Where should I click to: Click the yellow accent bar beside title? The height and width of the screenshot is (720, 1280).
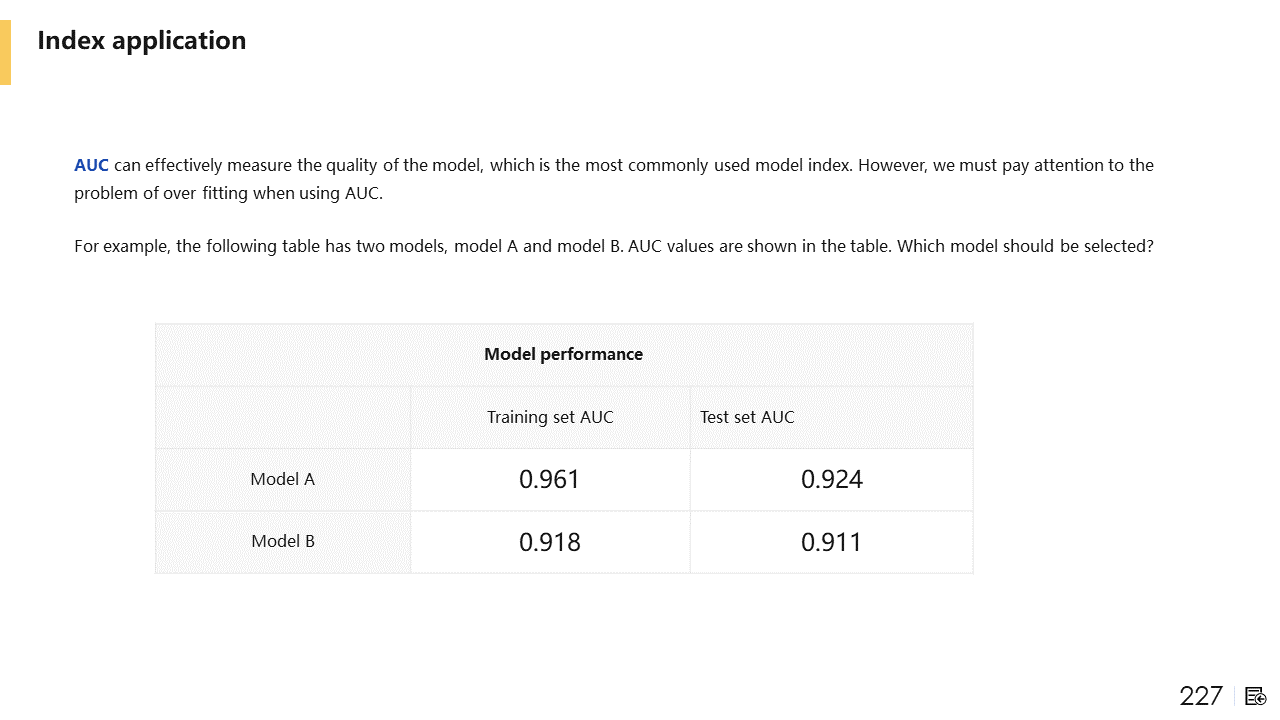[5, 52]
